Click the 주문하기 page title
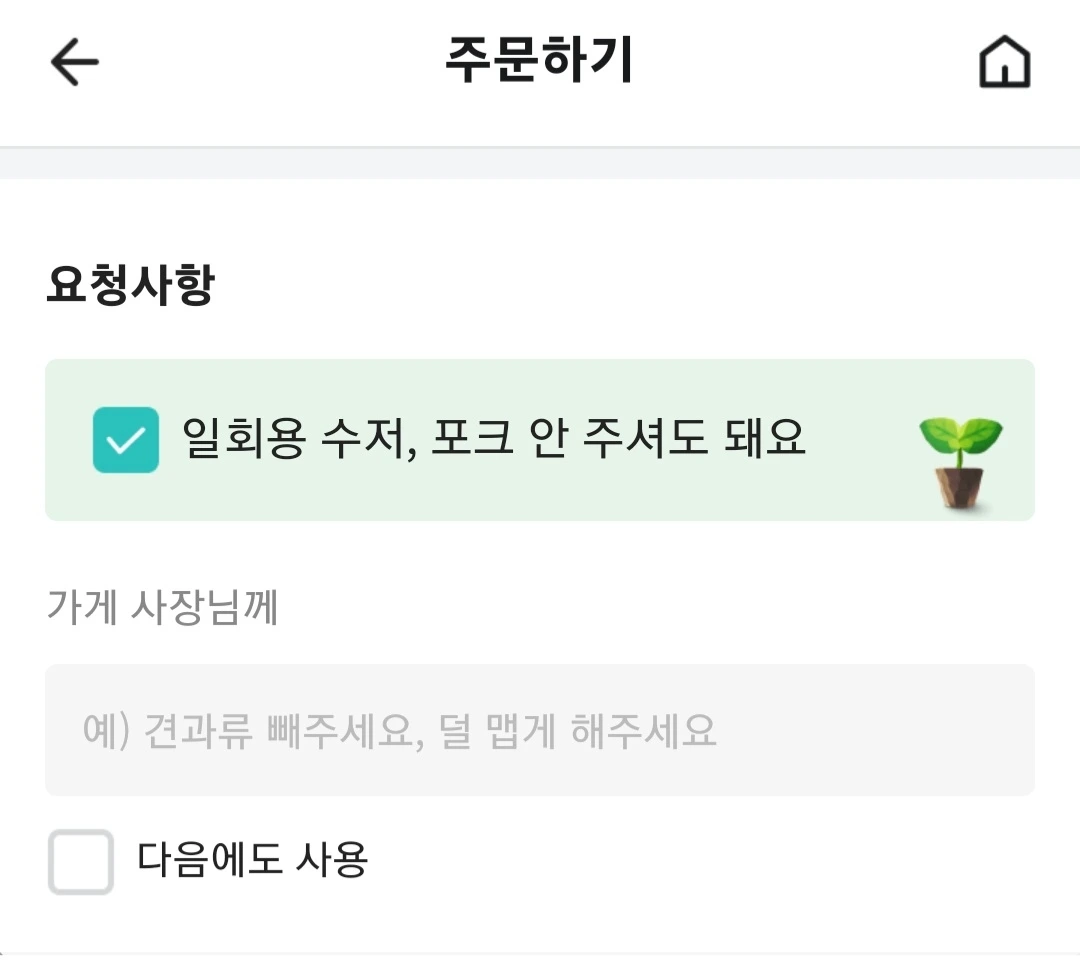Viewport: 1080px width, 960px height. [x=539, y=60]
